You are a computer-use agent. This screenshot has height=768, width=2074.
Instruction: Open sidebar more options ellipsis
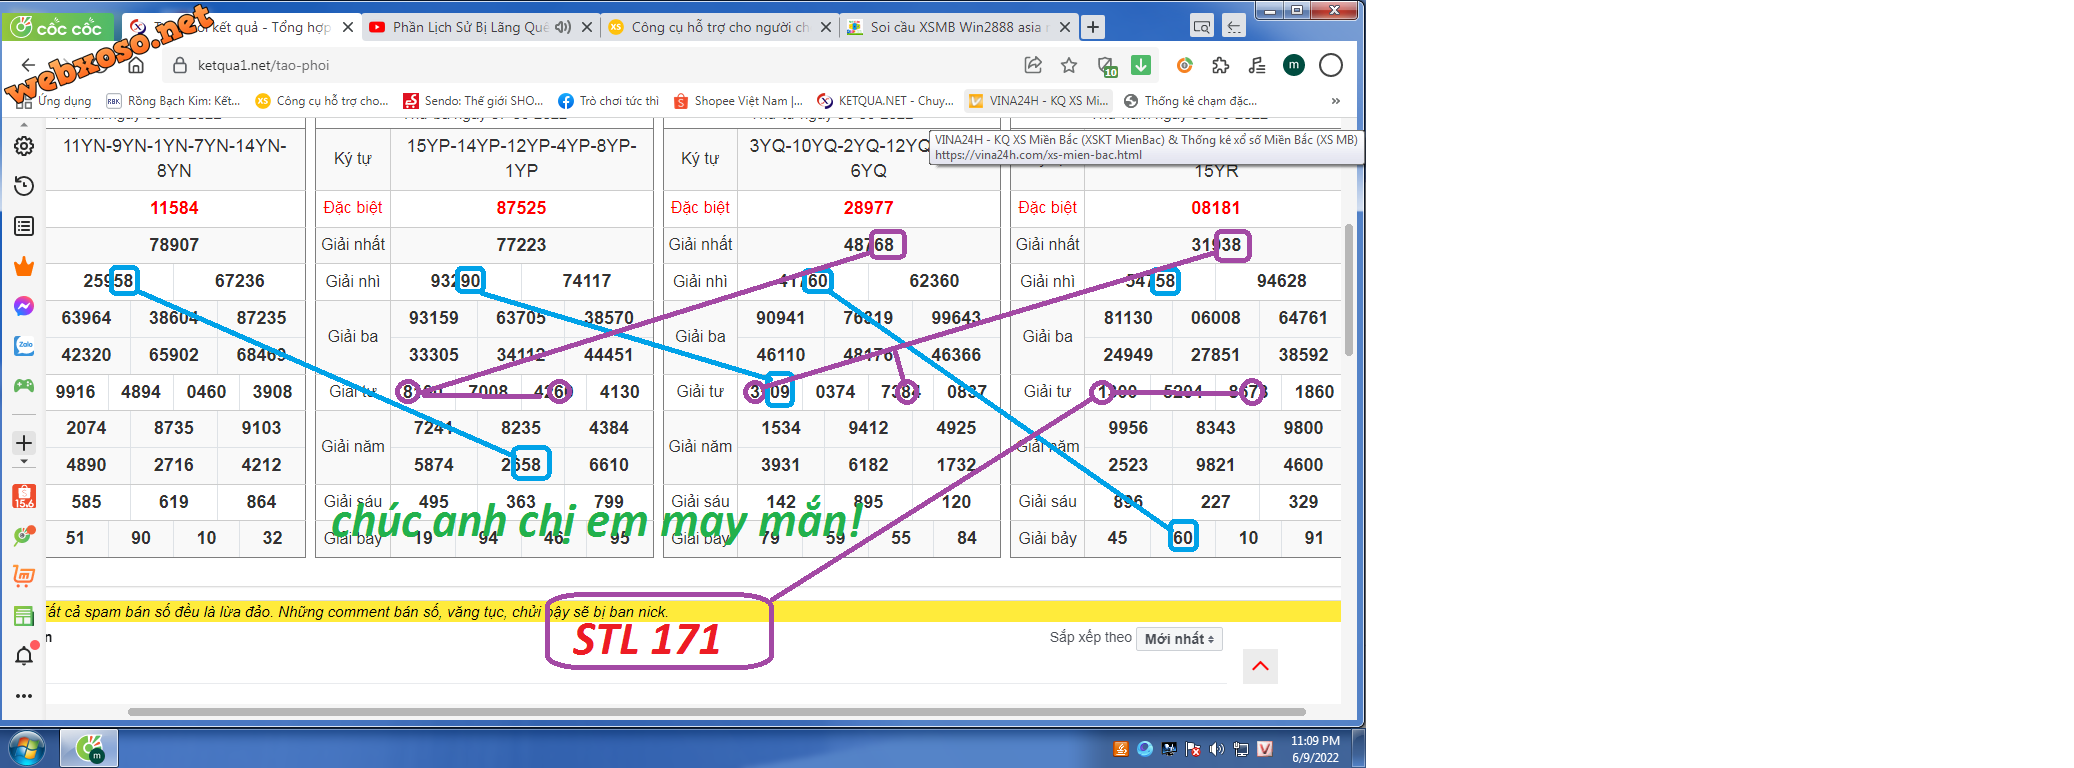point(24,696)
